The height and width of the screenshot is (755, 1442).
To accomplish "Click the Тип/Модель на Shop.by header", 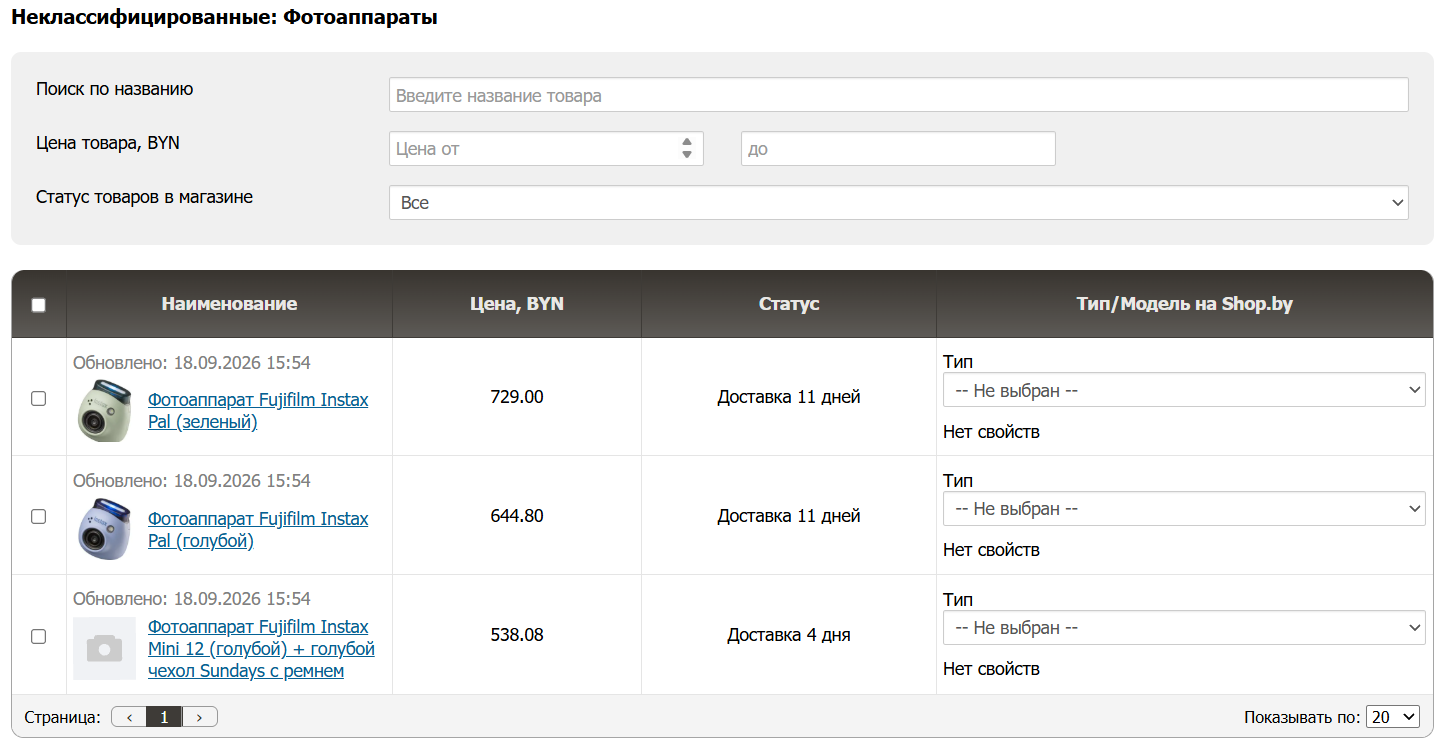I will coord(1185,304).
